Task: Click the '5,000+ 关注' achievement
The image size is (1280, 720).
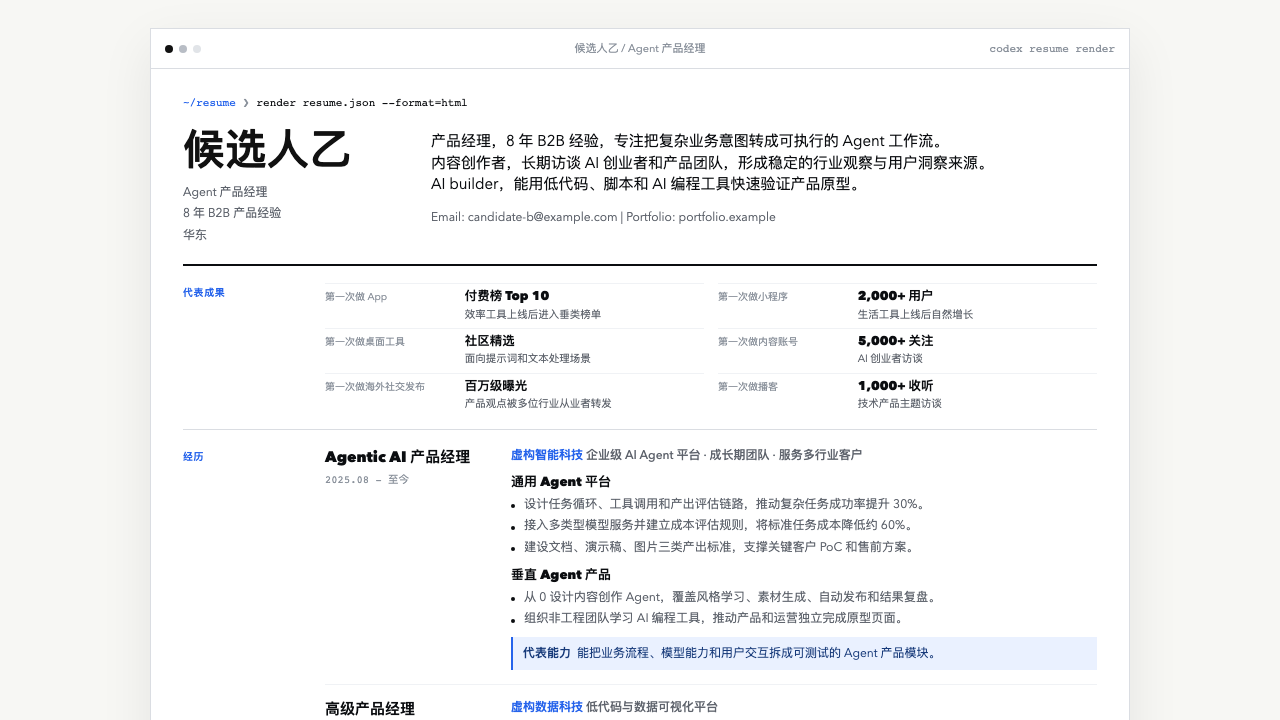Action: 895,341
